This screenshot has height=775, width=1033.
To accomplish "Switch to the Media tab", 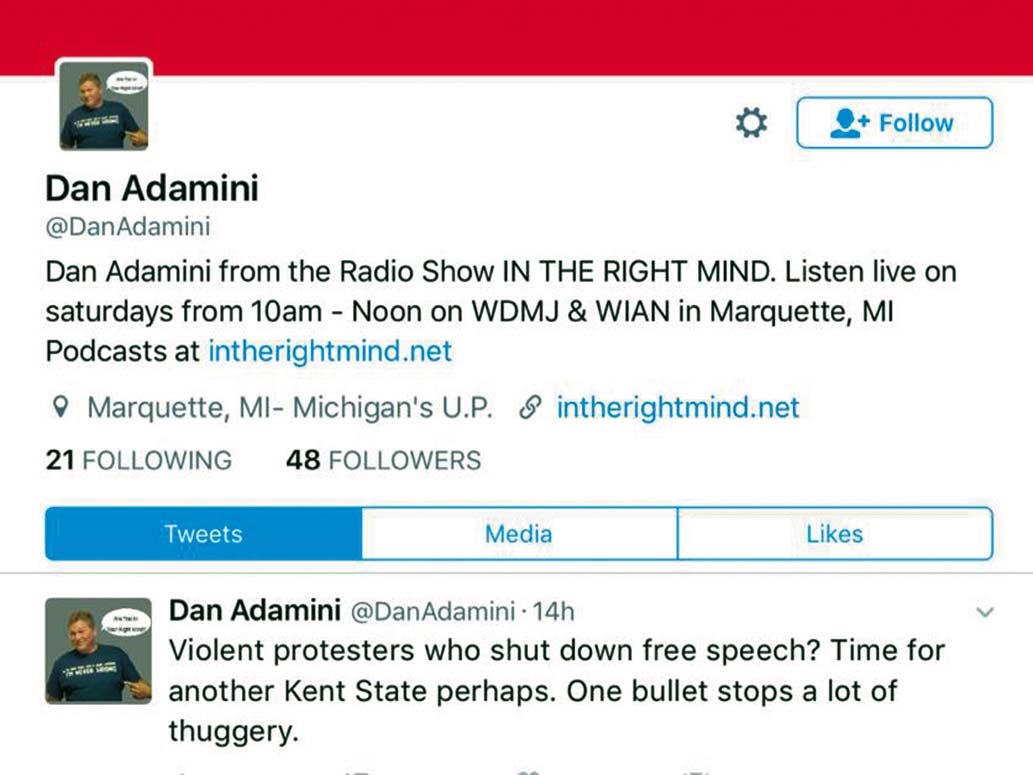I will pyautogui.click(x=519, y=534).
